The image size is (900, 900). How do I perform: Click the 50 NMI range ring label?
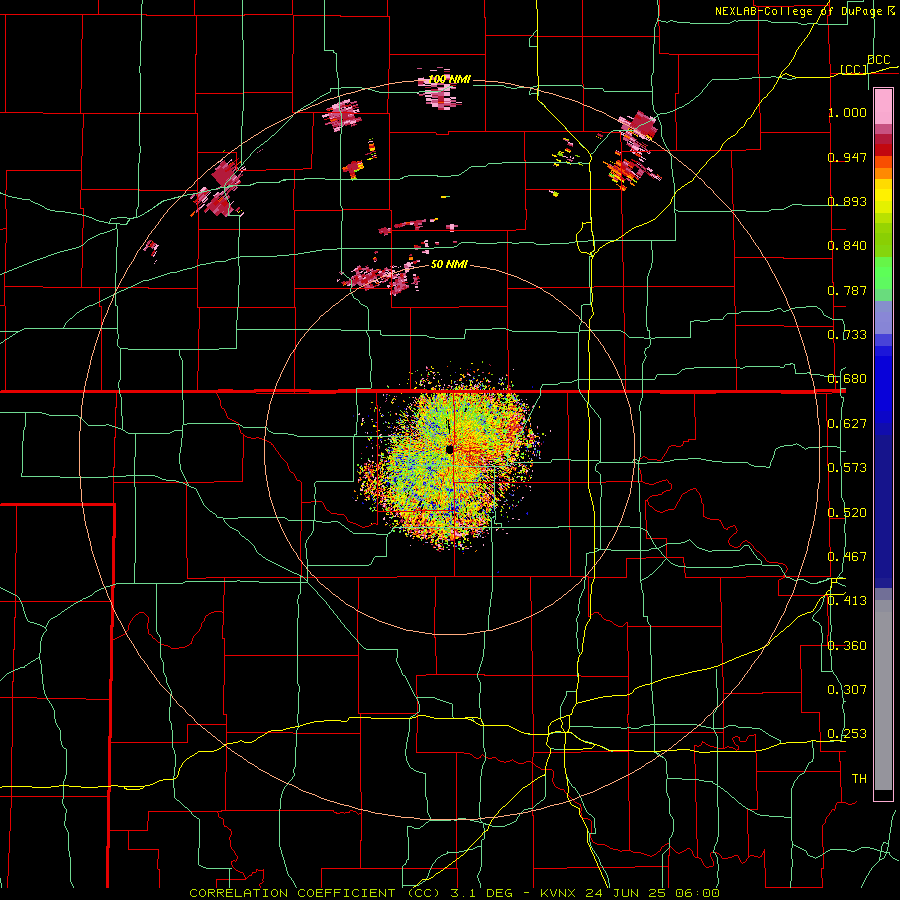click(449, 265)
